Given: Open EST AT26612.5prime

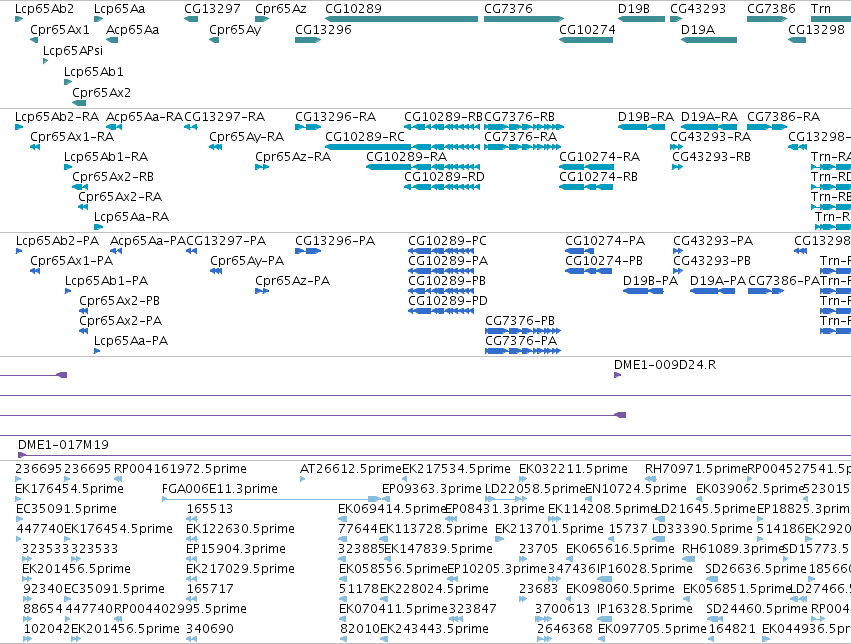Looking at the screenshot, I should (x=303, y=479).
